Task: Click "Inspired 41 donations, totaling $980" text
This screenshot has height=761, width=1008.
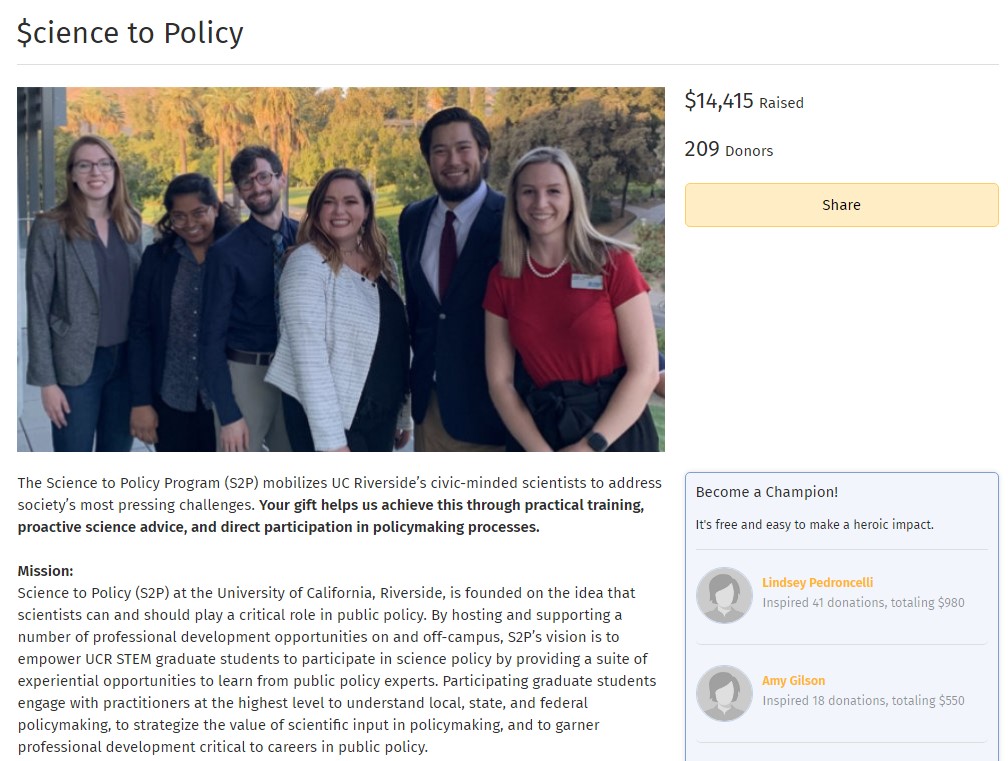Action: pos(863,603)
